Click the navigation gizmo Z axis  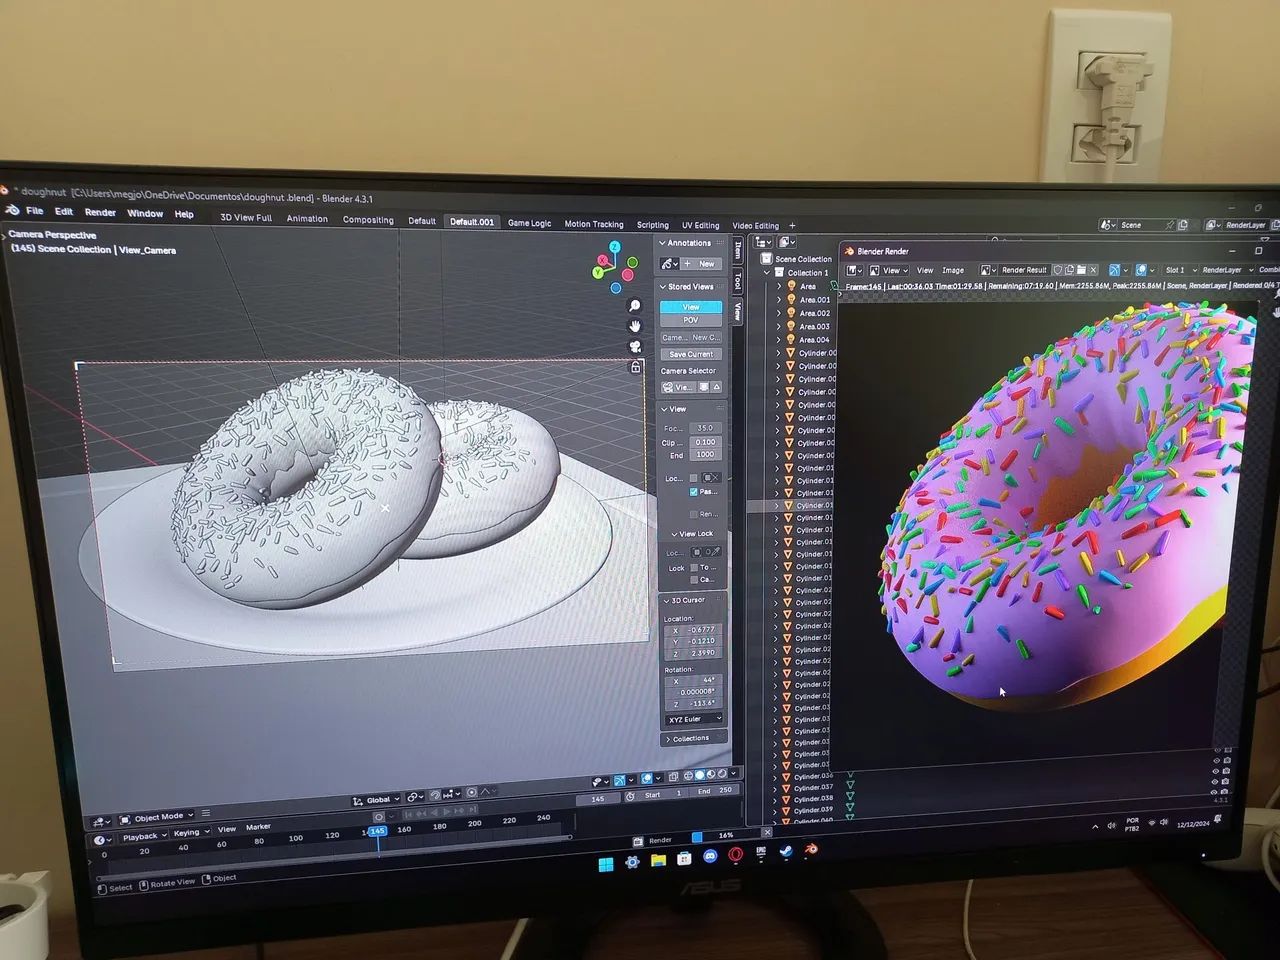(615, 247)
